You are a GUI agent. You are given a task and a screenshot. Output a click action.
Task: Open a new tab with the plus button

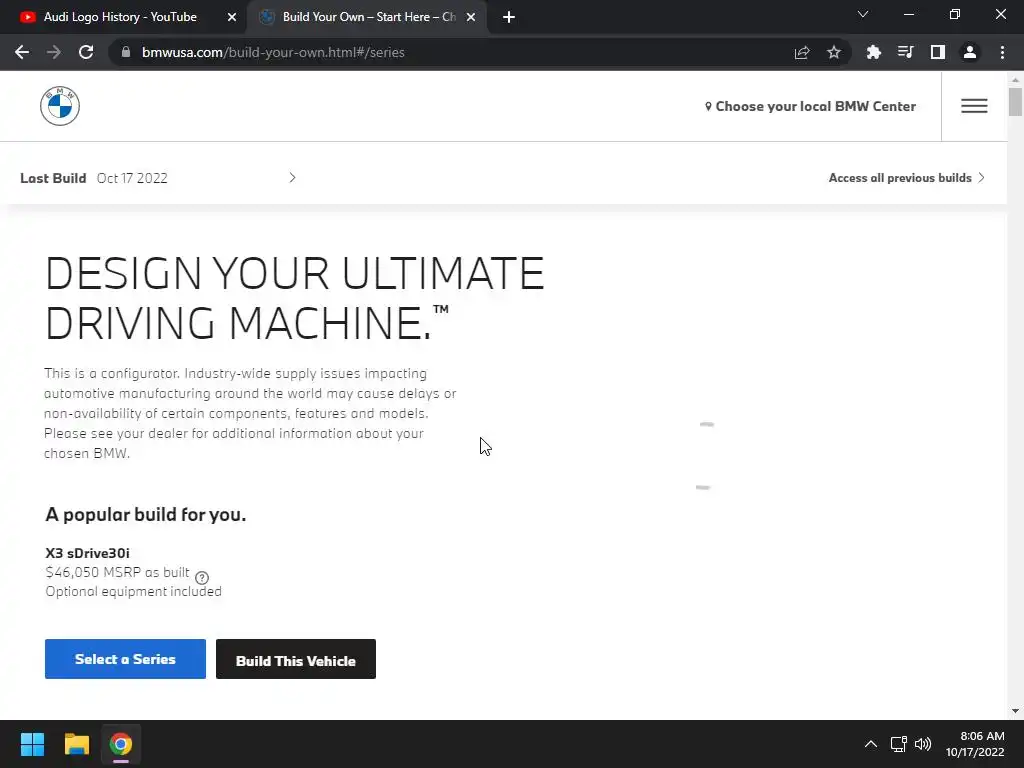coord(509,17)
